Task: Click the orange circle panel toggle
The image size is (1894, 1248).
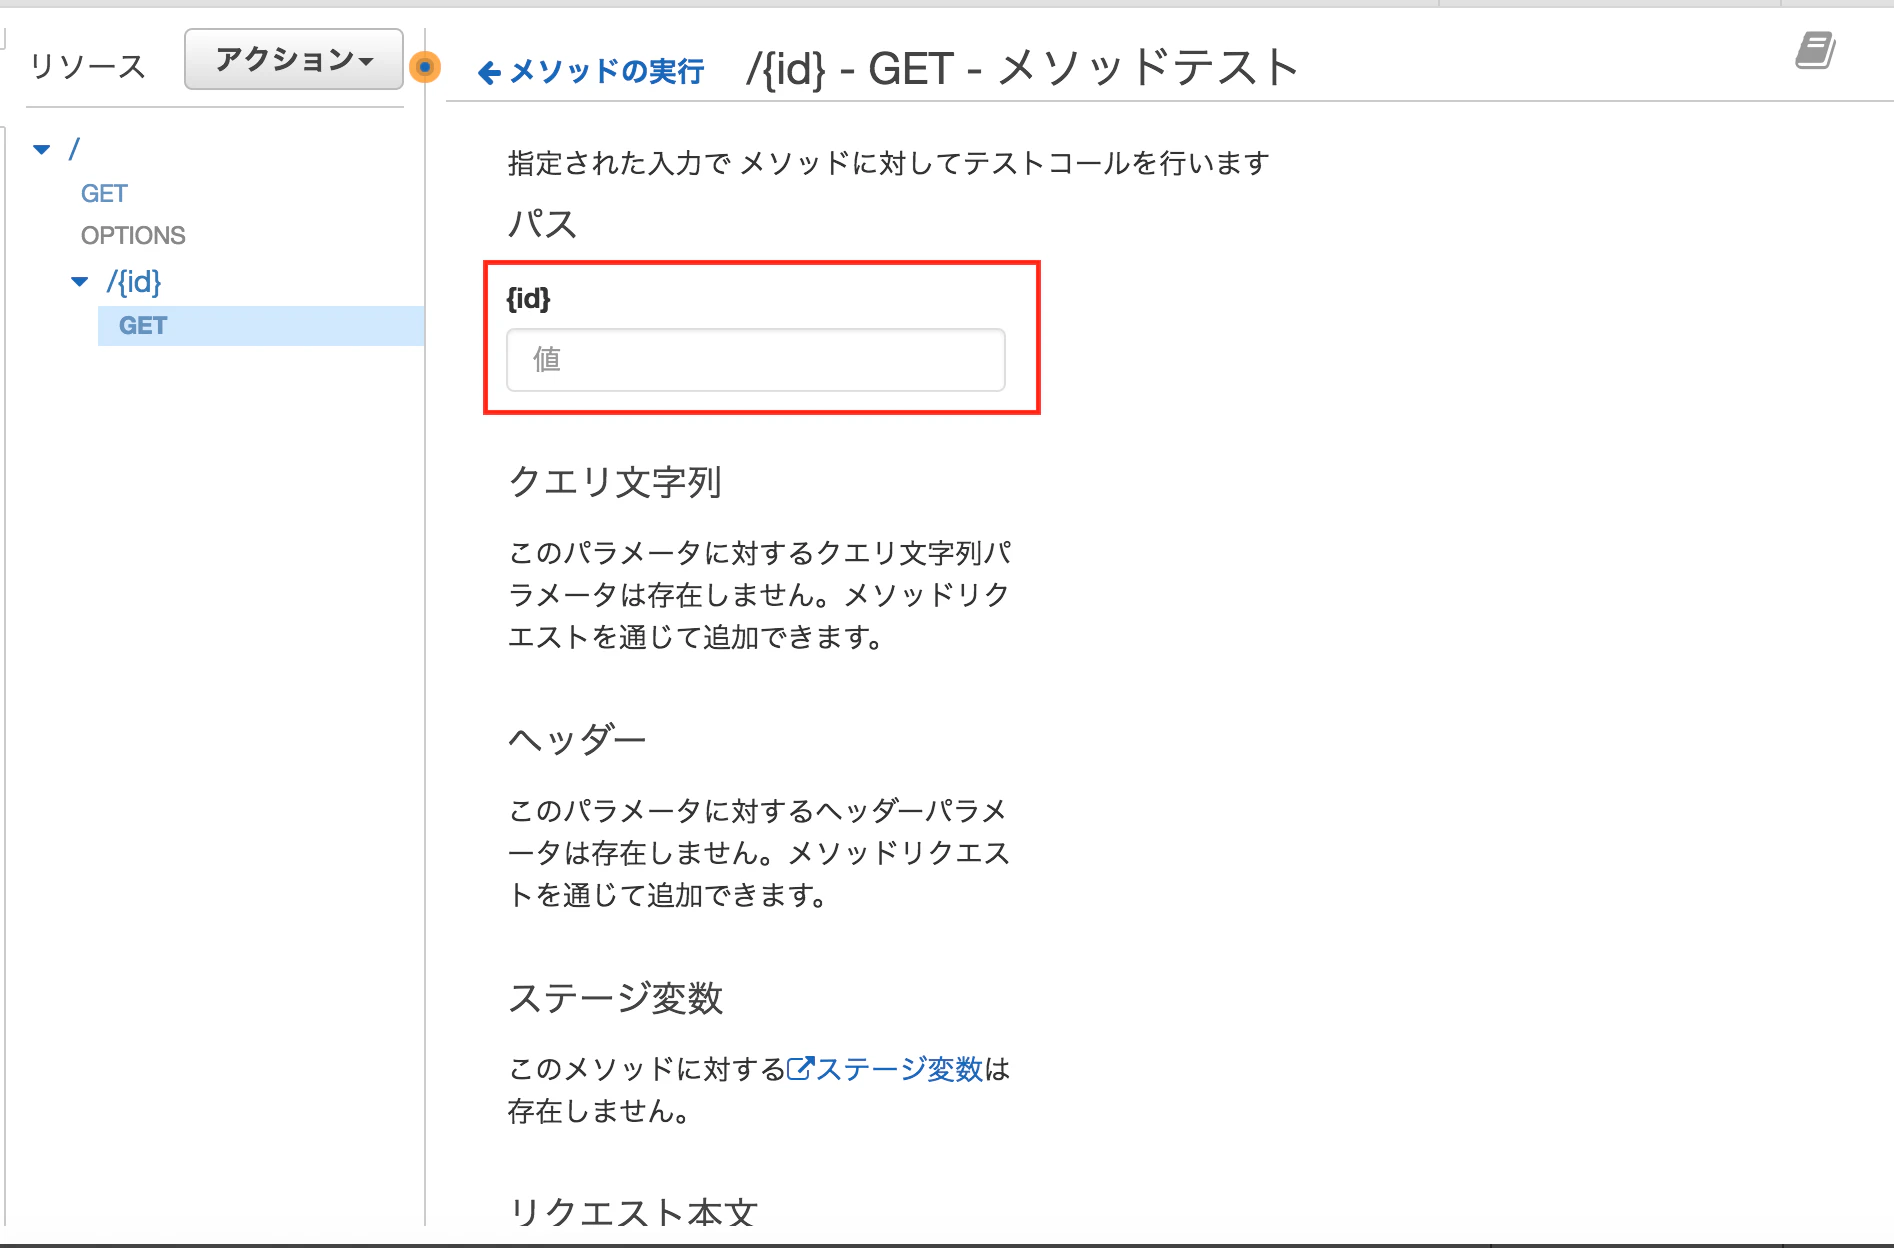Action: coord(425,67)
